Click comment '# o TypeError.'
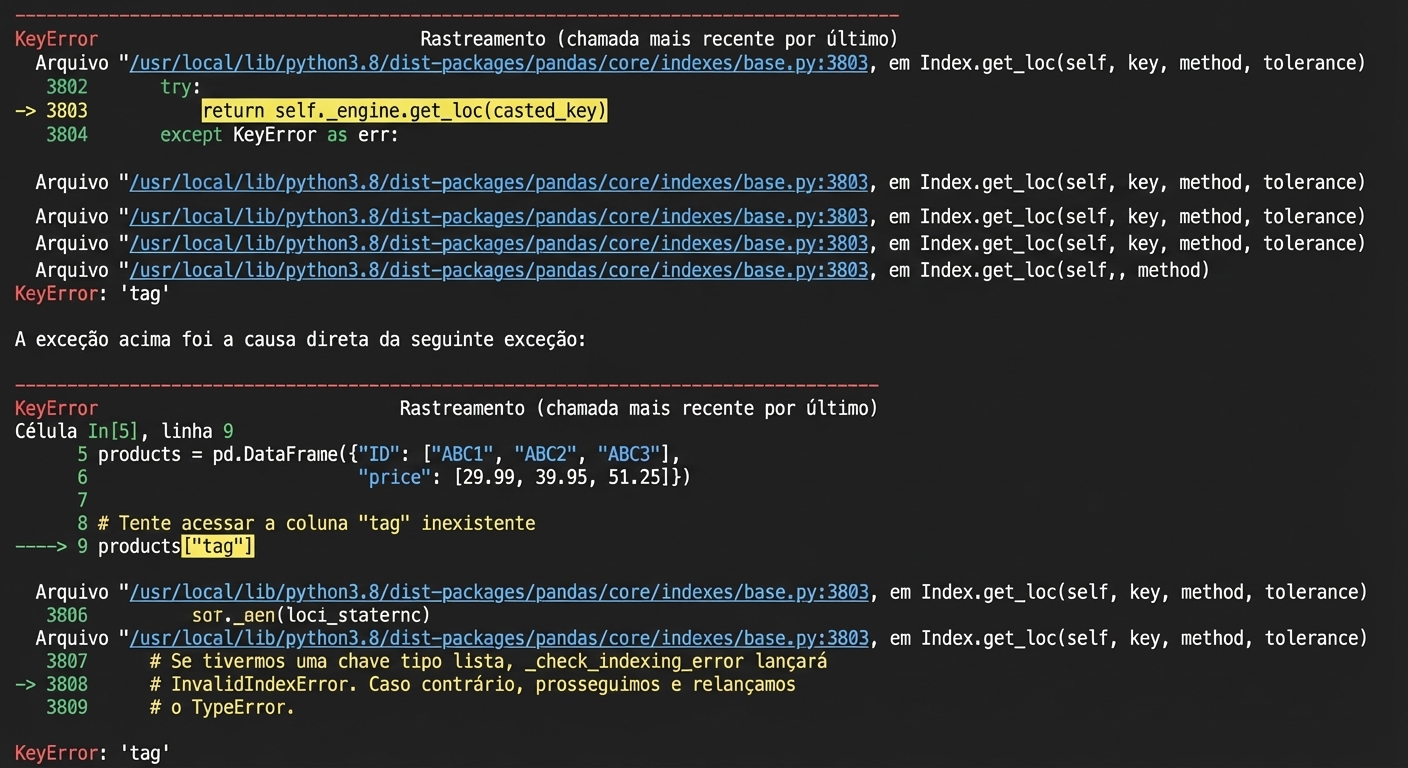This screenshot has width=1408, height=768. [x=222, y=707]
